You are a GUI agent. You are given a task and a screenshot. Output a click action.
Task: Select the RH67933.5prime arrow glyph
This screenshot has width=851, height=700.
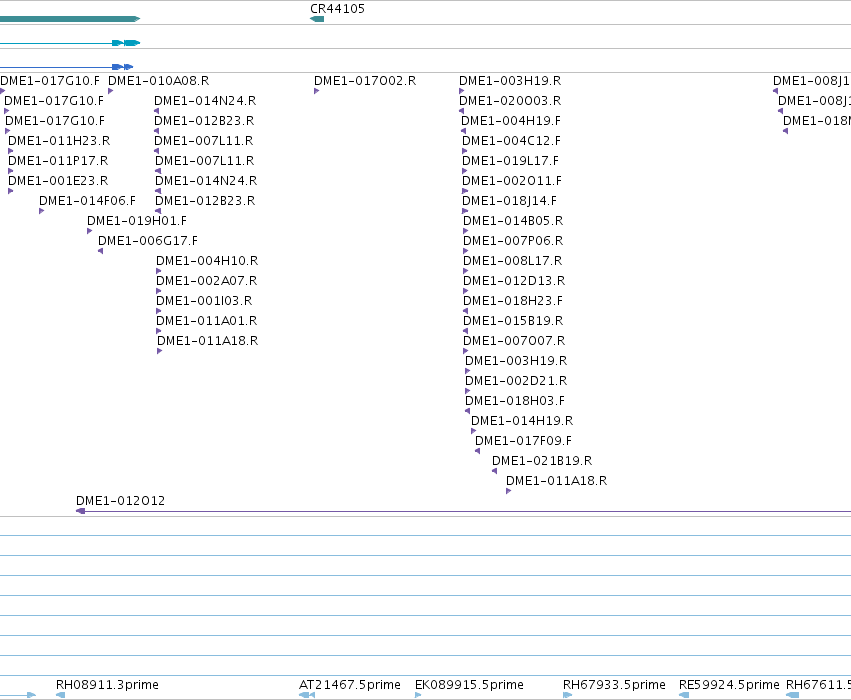tap(568, 695)
